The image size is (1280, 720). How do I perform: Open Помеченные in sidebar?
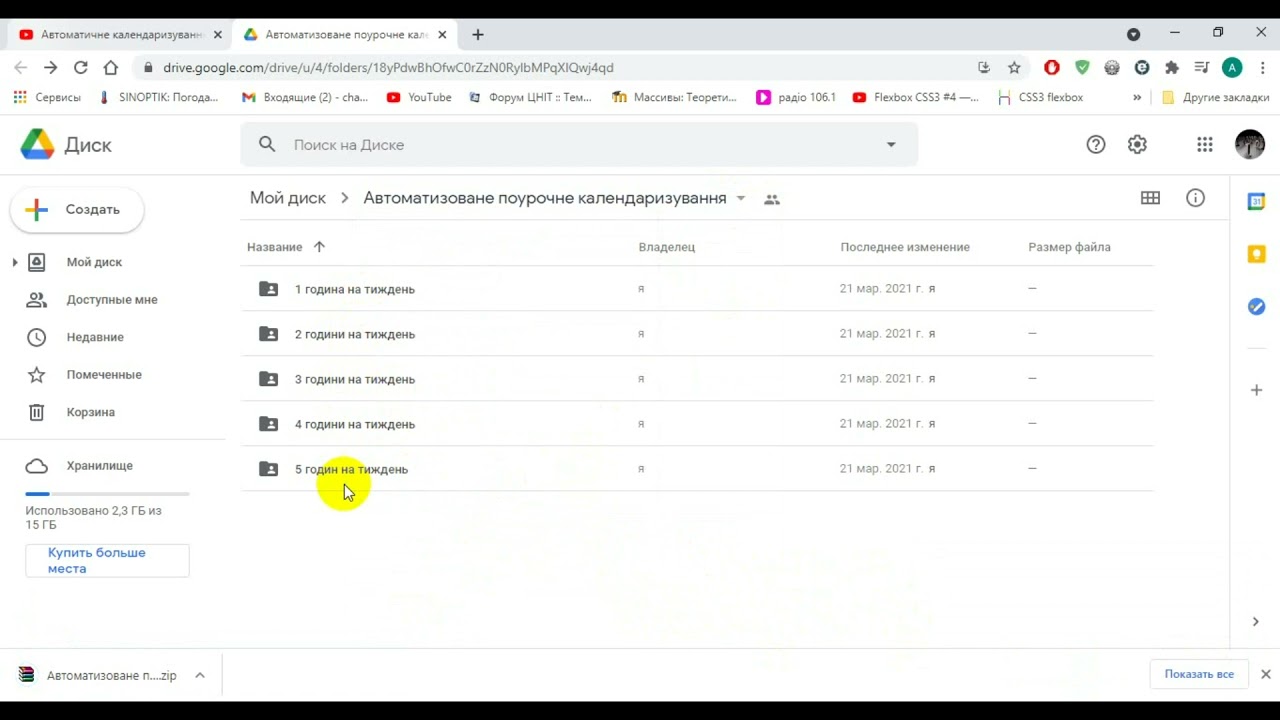[x=104, y=374]
